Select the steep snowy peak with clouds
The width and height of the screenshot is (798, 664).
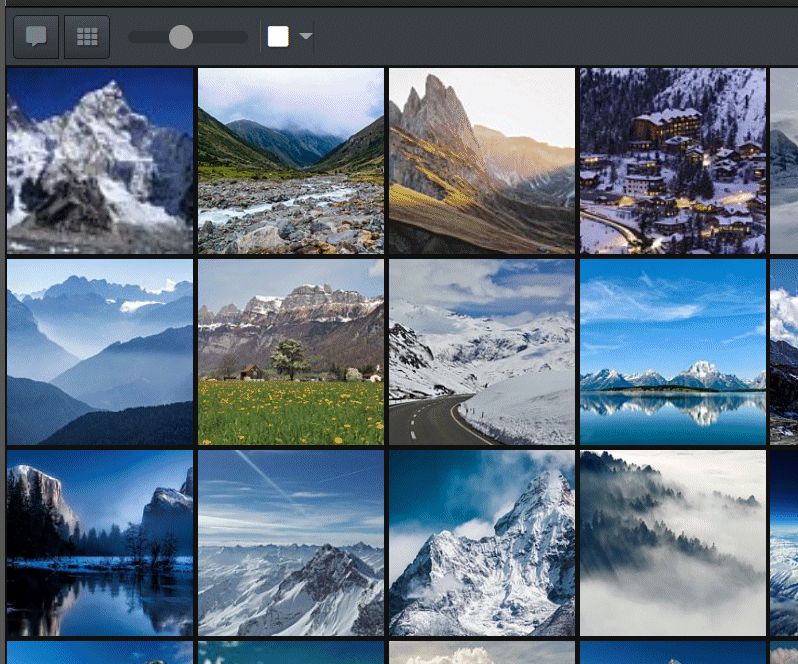[482, 543]
